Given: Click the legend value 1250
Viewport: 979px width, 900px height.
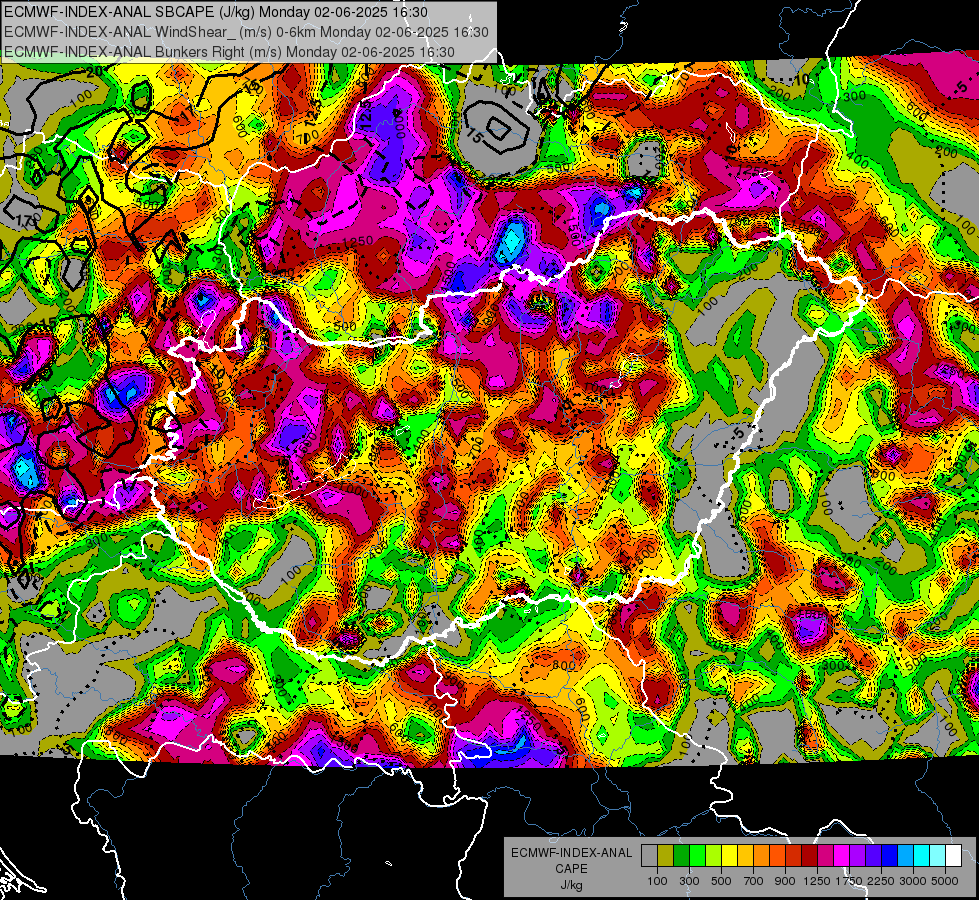Looking at the screenshot, I should tap(817, 881).
